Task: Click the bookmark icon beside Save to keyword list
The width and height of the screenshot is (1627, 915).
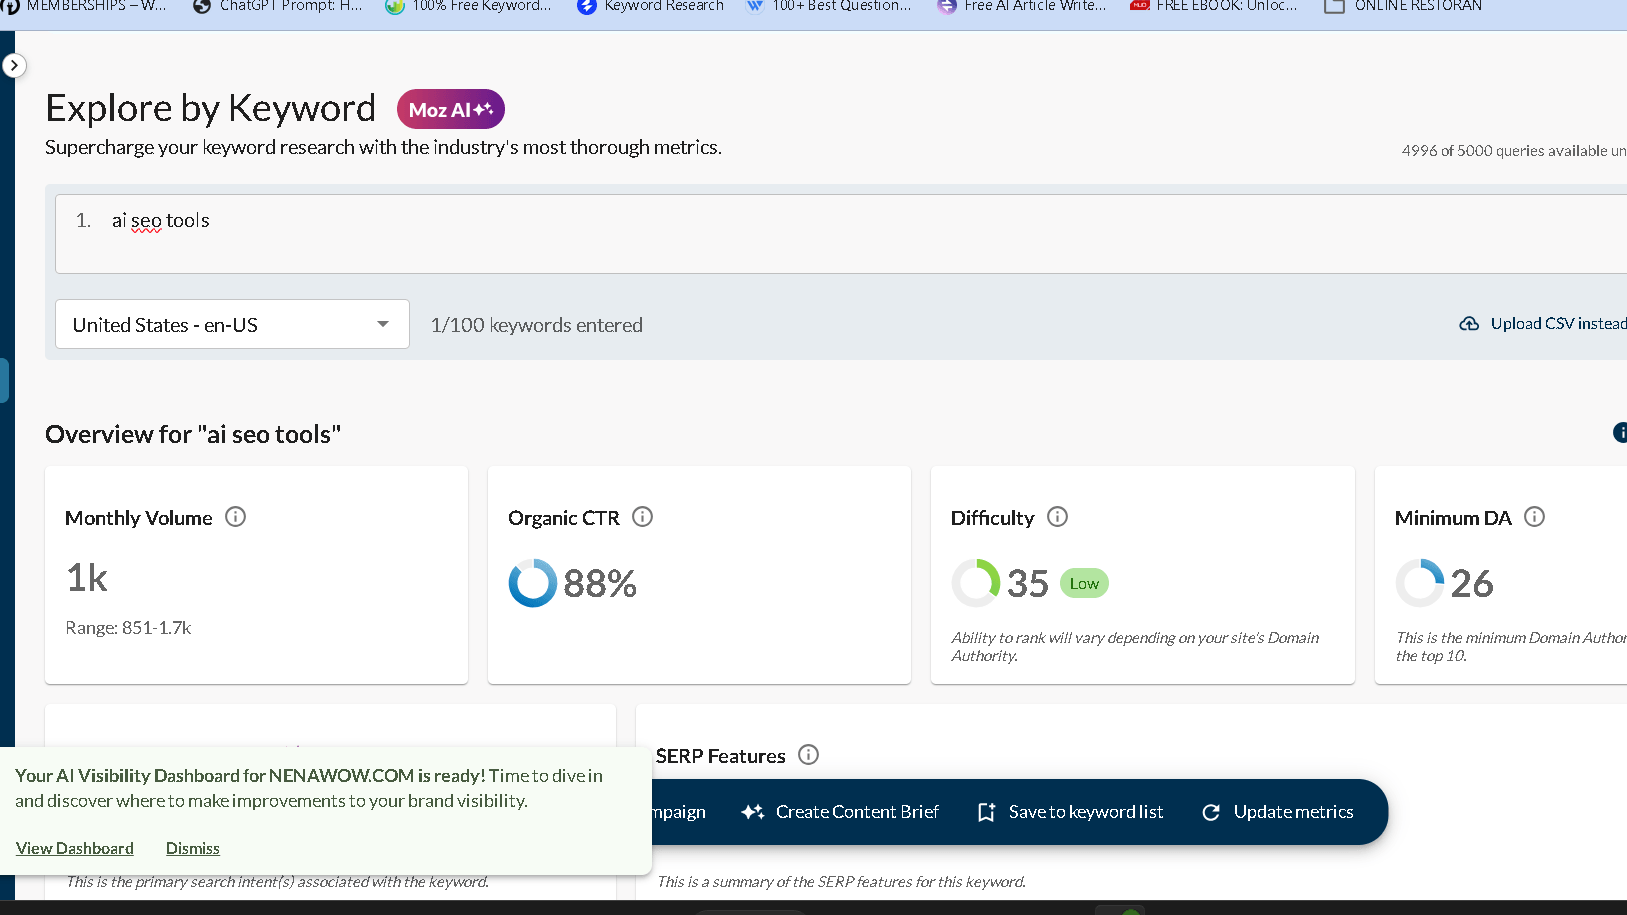Action: pos(986,812)
